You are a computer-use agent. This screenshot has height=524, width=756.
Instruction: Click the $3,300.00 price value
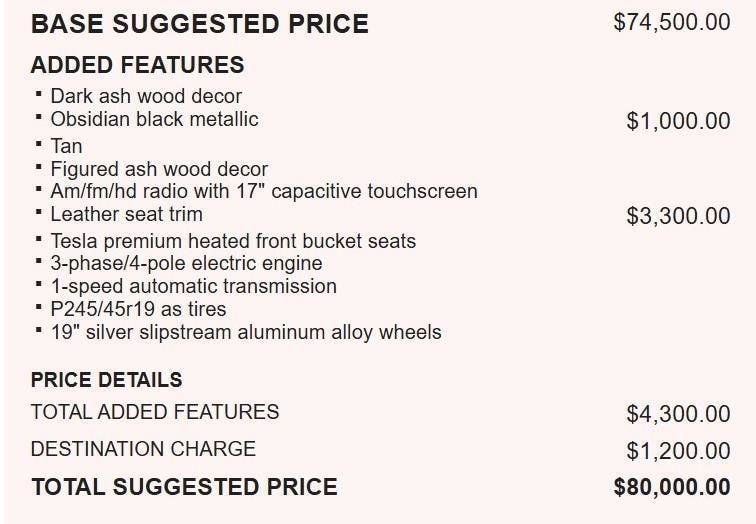click(678, 216)
